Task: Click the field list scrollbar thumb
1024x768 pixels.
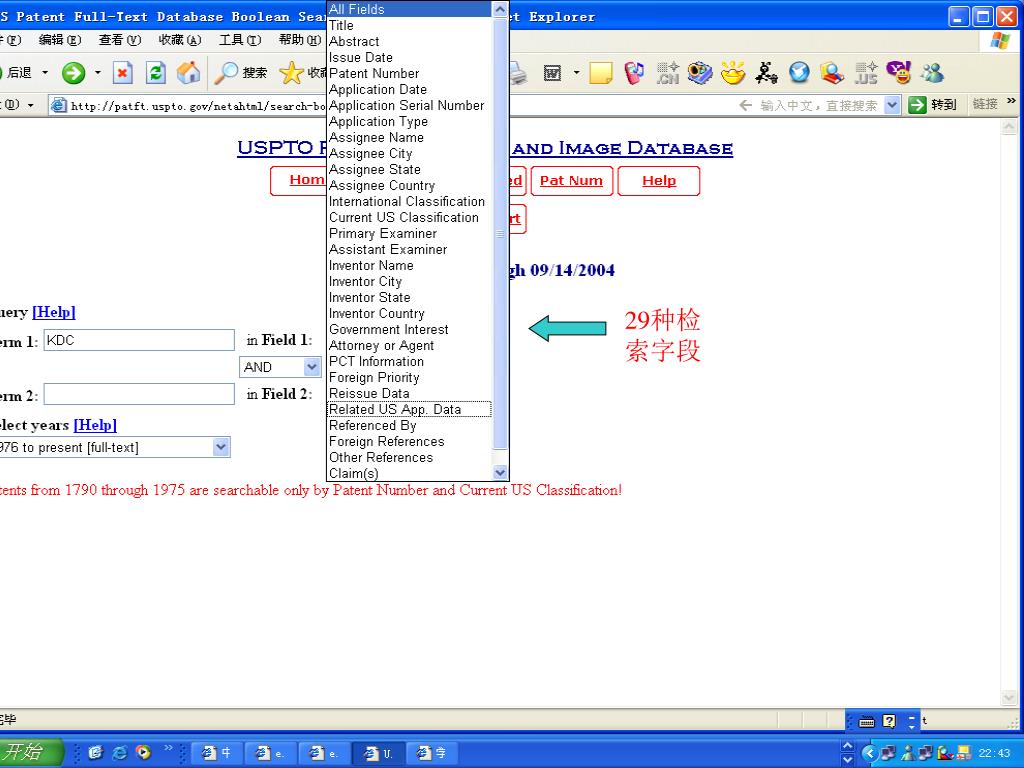Action: click(500, 233)
